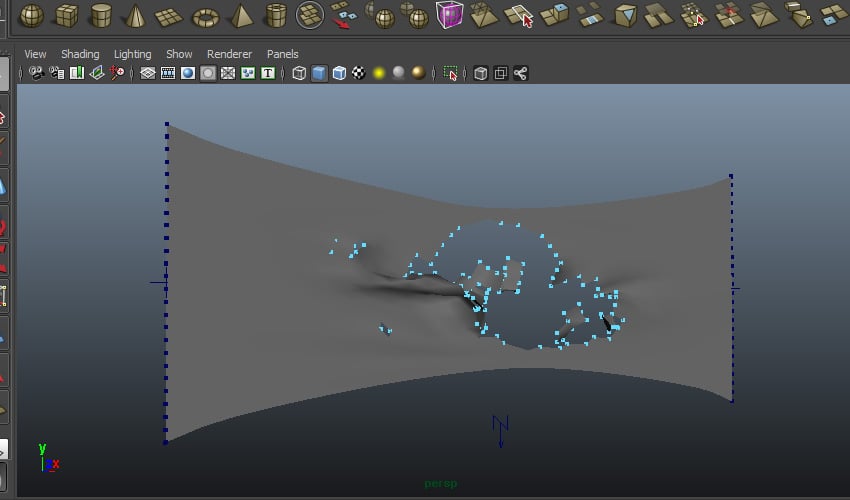Click the XYZ axis indicator

49,458
